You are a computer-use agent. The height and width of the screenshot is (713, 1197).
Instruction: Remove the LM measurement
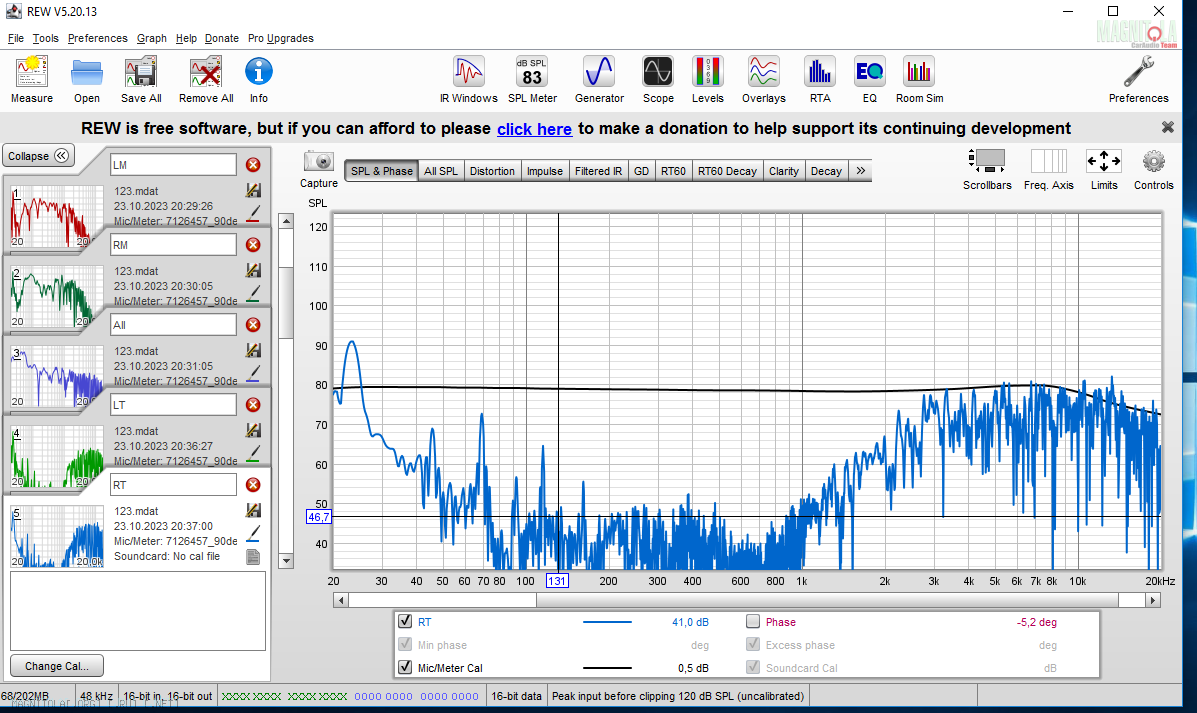(x=253, y=165)
